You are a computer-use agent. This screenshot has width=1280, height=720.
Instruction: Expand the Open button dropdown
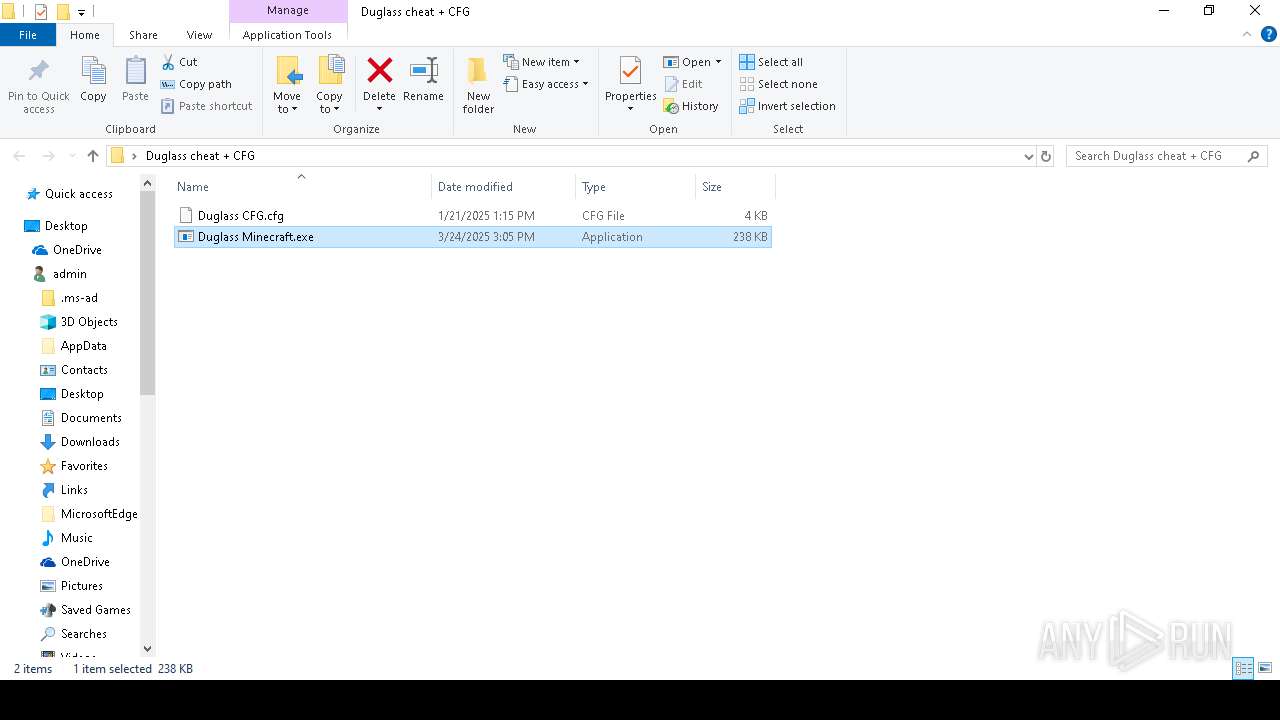(x=718, y=62)
